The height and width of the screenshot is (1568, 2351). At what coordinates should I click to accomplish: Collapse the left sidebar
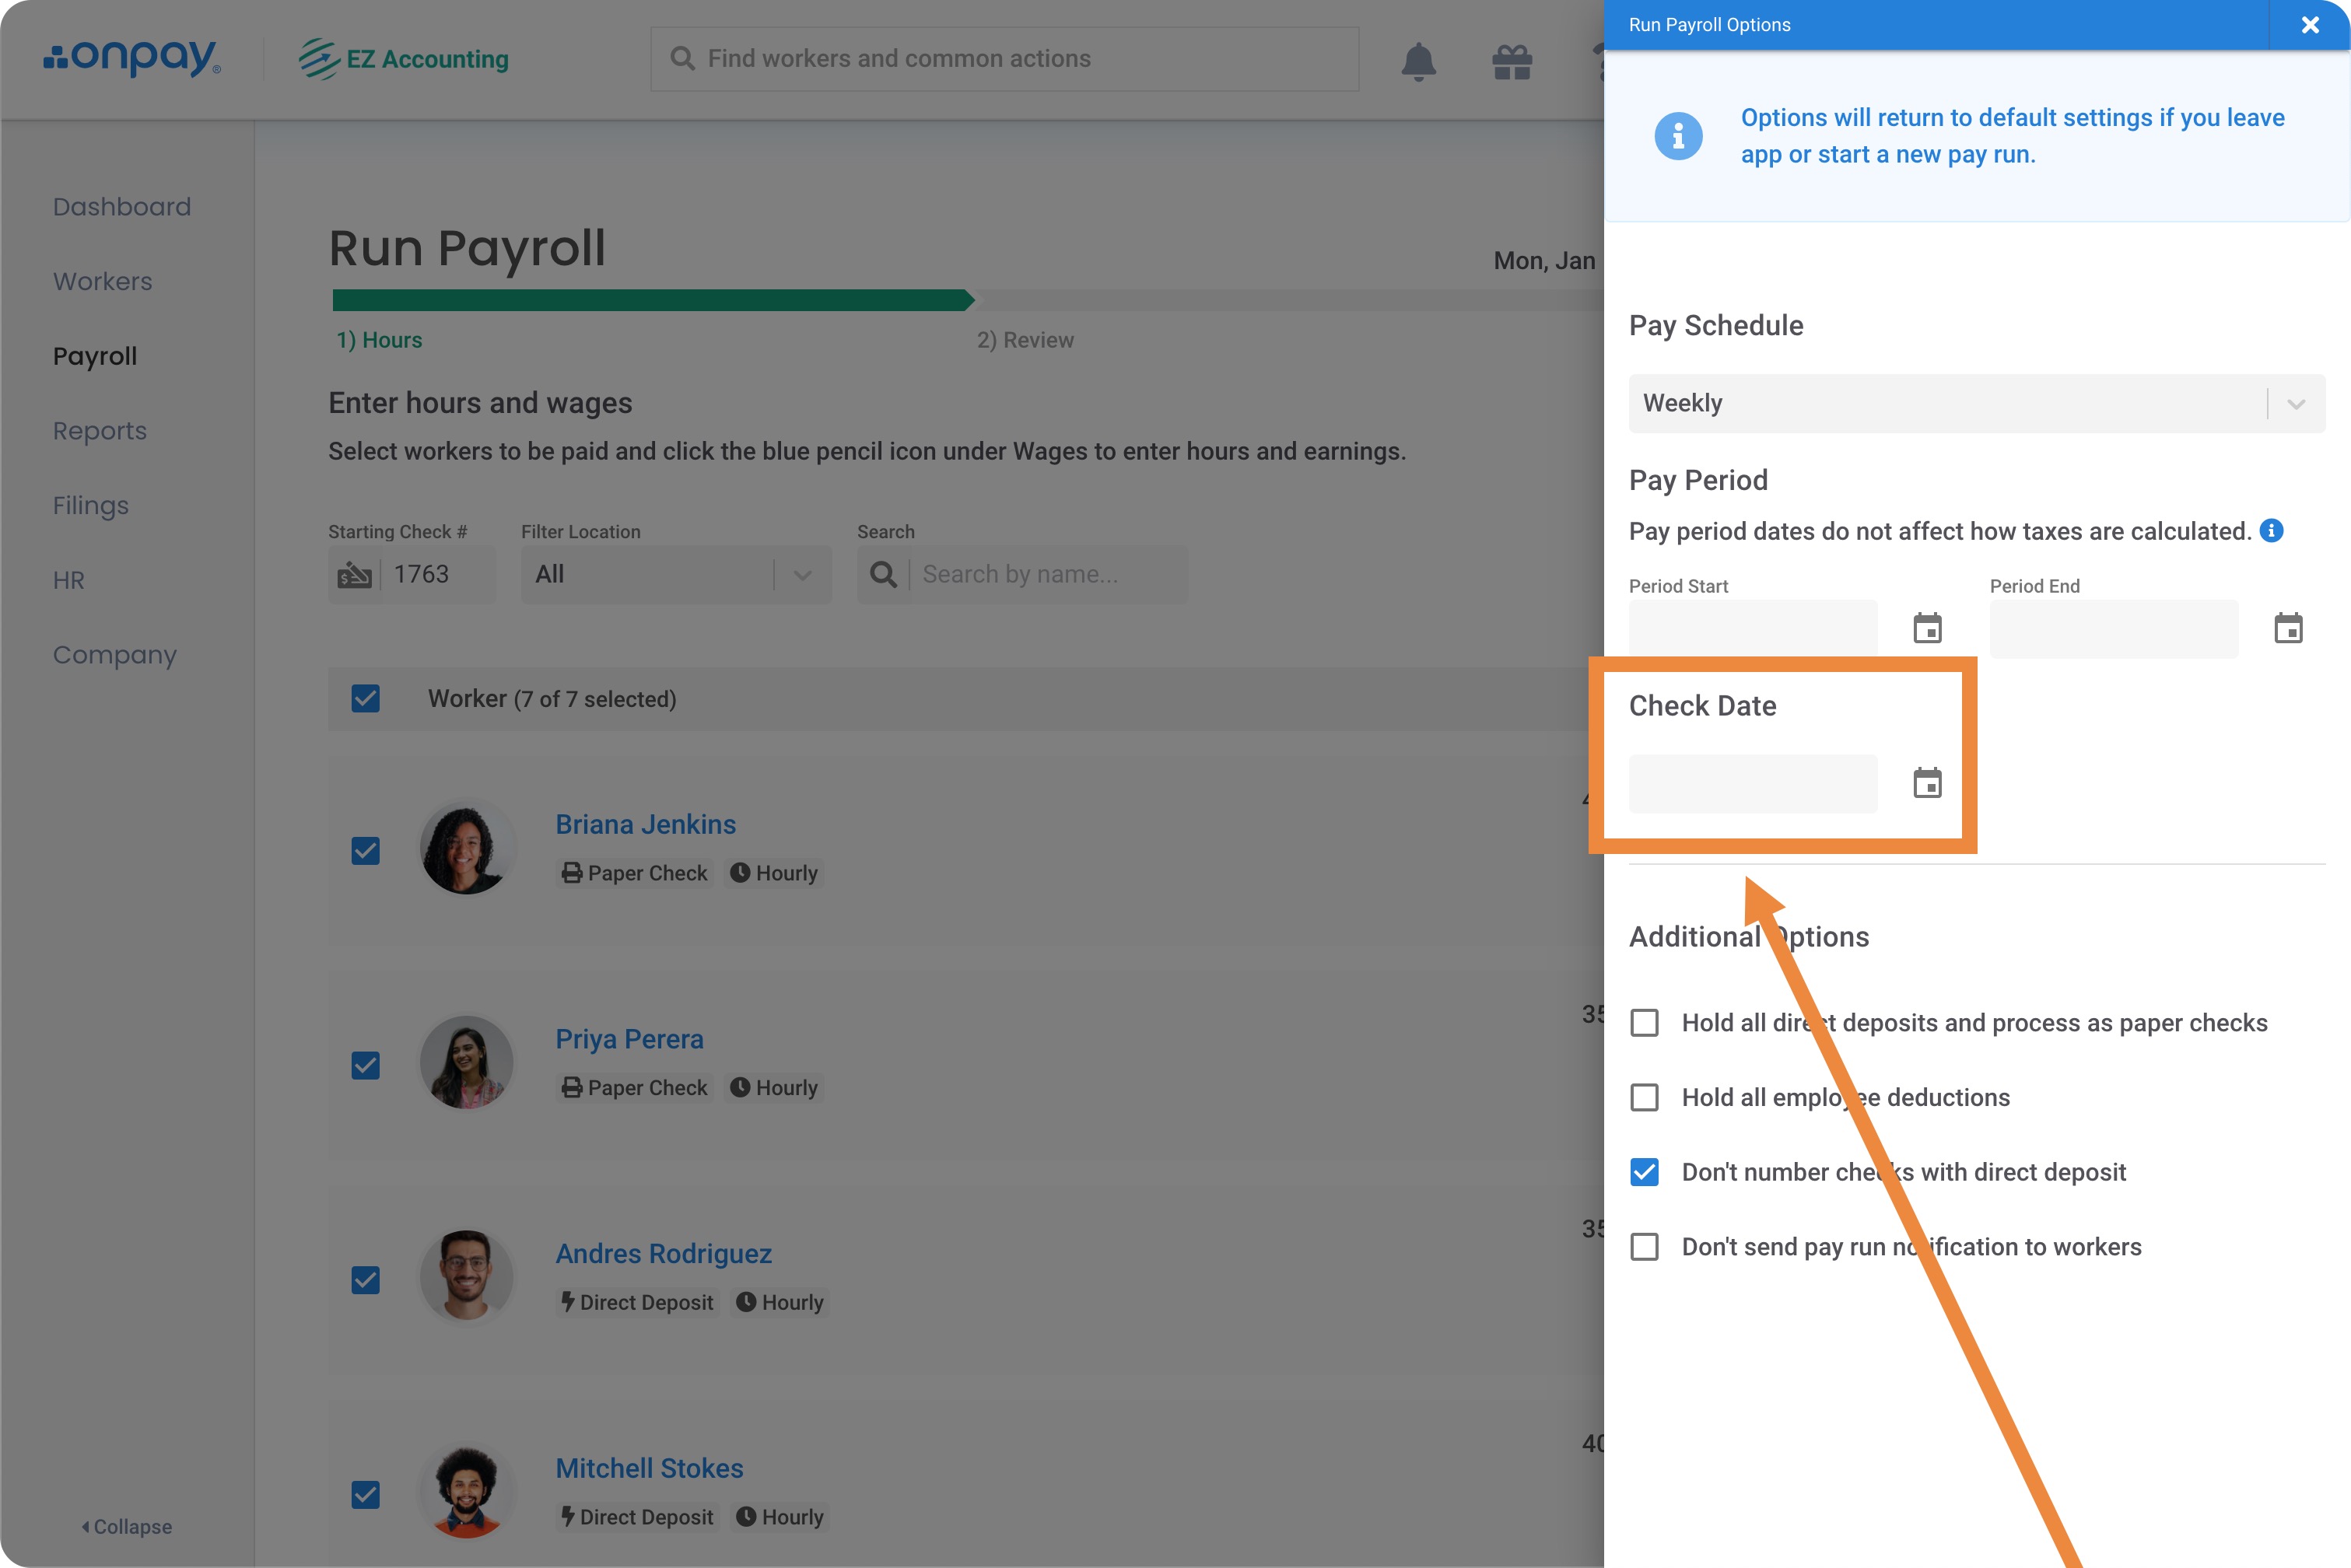coord(127,1527)
